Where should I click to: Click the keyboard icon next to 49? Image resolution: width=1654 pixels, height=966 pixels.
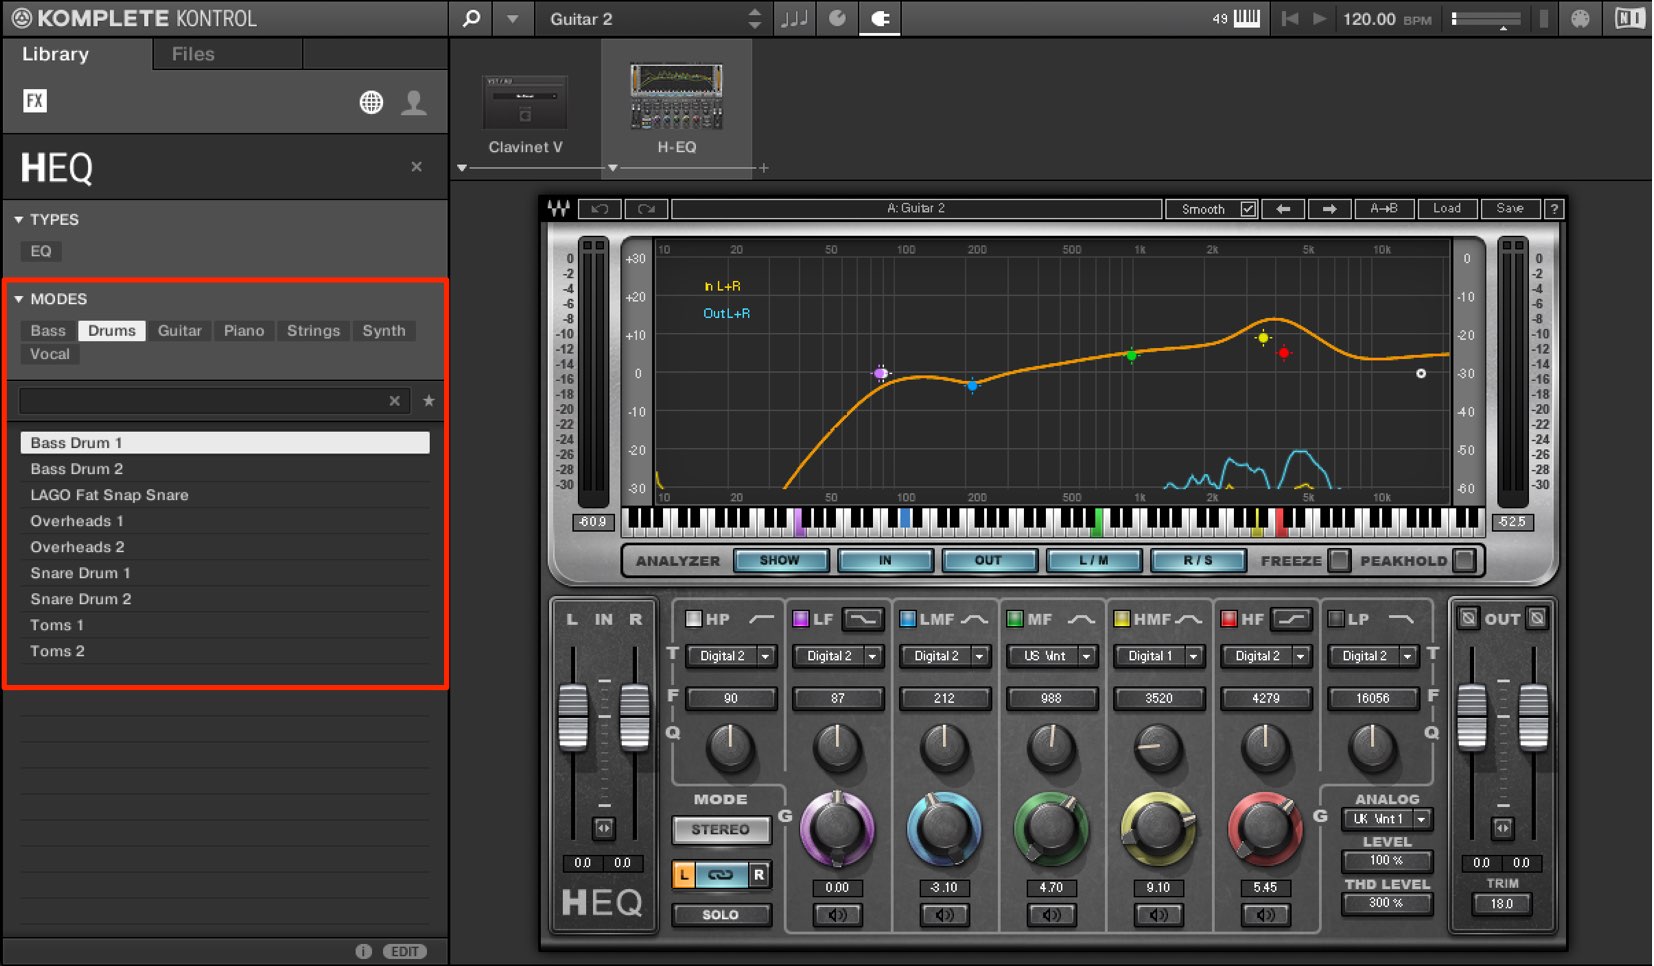click(x=1247, y=18)
